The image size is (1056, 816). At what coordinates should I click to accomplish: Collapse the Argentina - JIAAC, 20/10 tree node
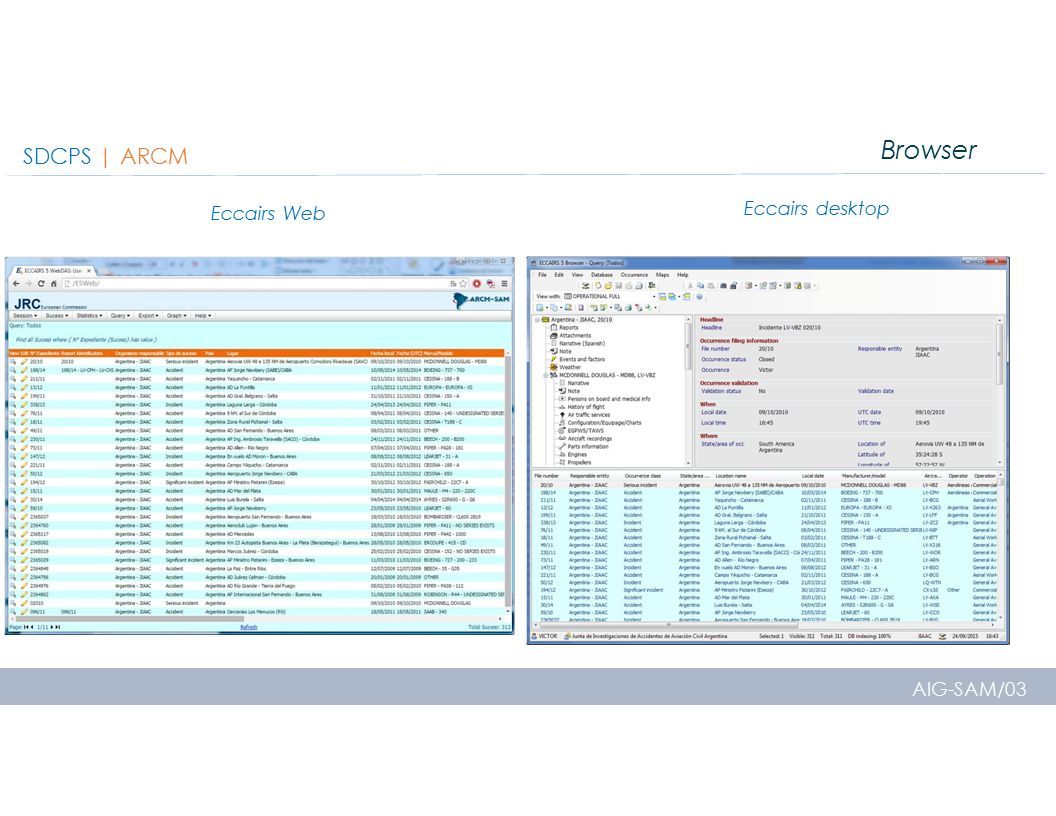[537, 320]
